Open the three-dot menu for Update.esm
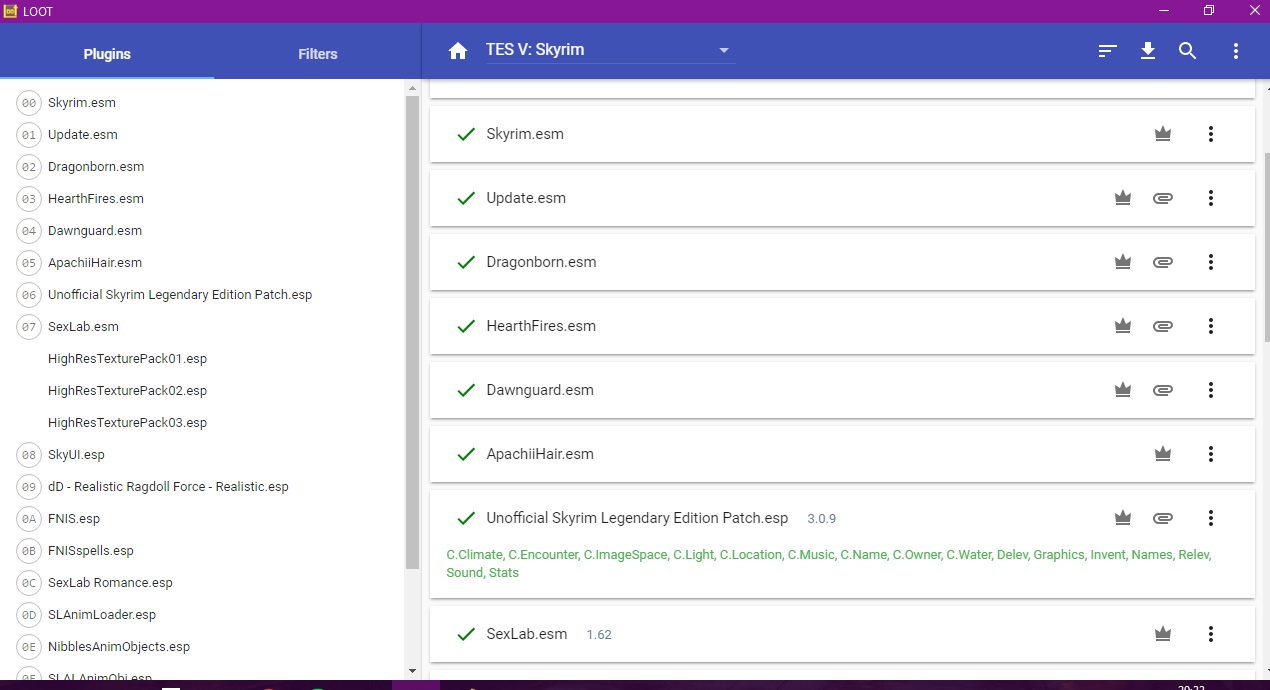Viewport: 1270px width, 690px height. (1211, 198)
